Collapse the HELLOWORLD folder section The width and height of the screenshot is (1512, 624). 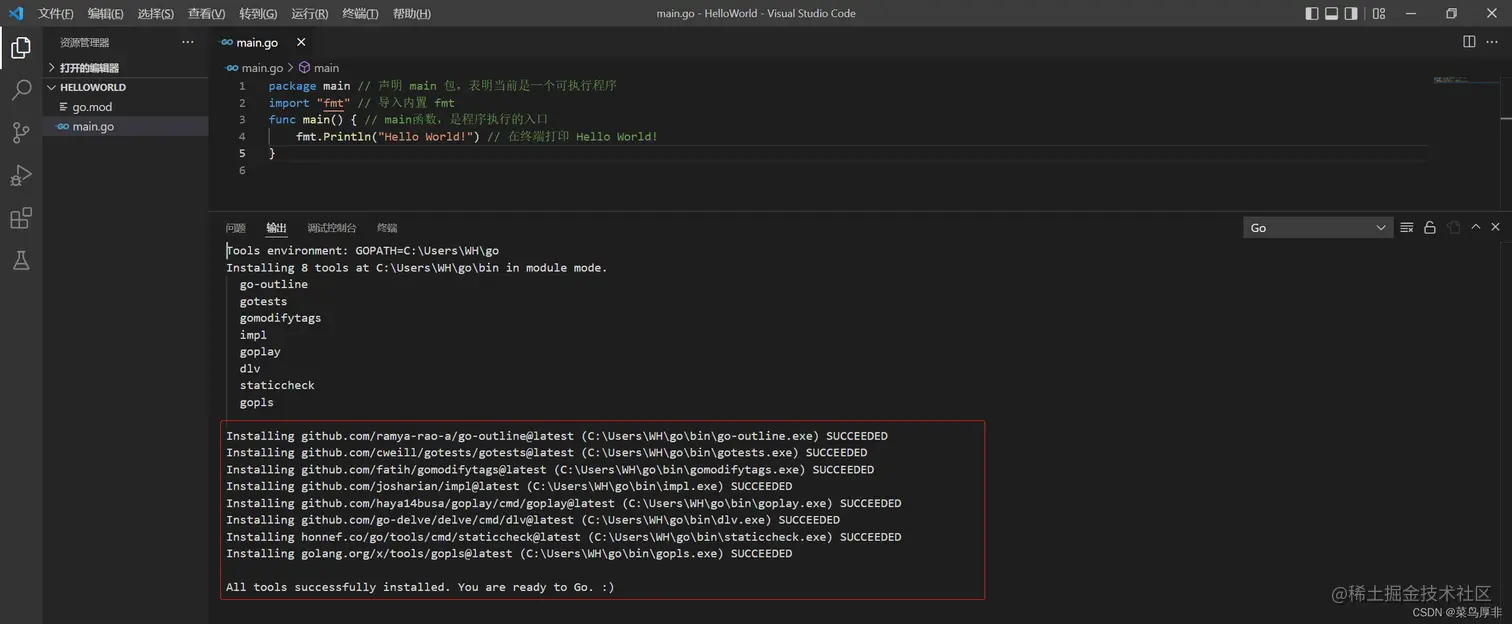[x=126, y=87]
